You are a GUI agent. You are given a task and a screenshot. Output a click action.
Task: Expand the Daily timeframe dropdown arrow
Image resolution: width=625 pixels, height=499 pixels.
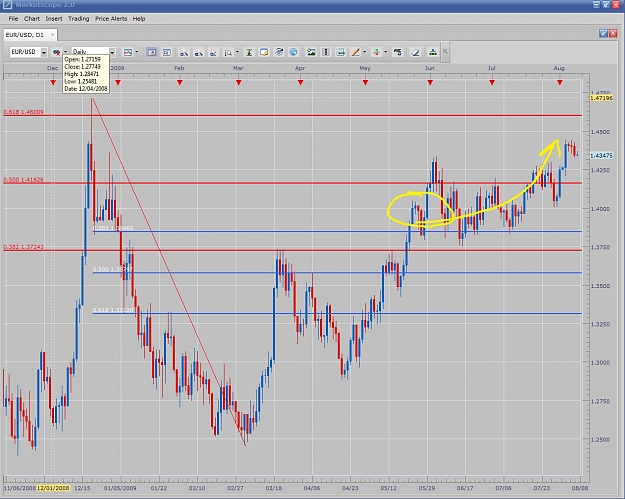(x=112, y=52)
